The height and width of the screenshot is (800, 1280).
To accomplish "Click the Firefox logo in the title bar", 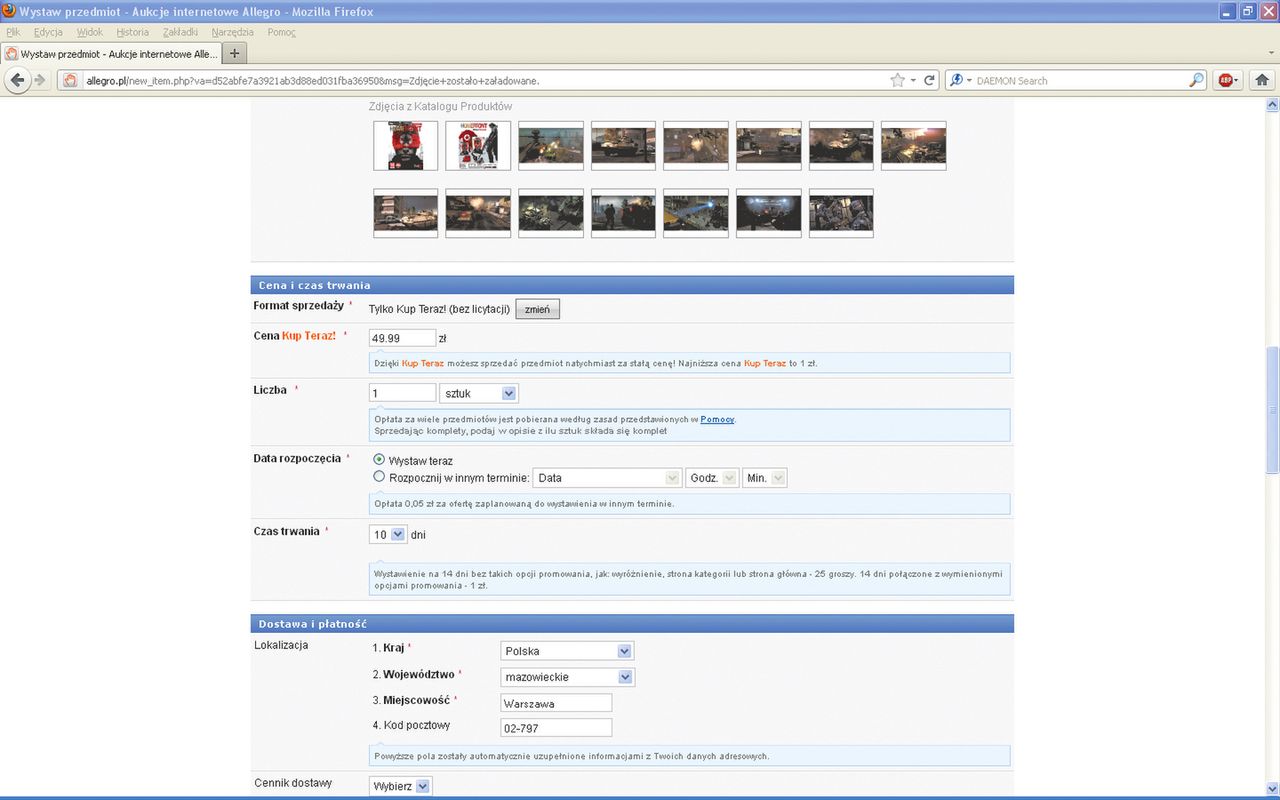I will 9,11.
